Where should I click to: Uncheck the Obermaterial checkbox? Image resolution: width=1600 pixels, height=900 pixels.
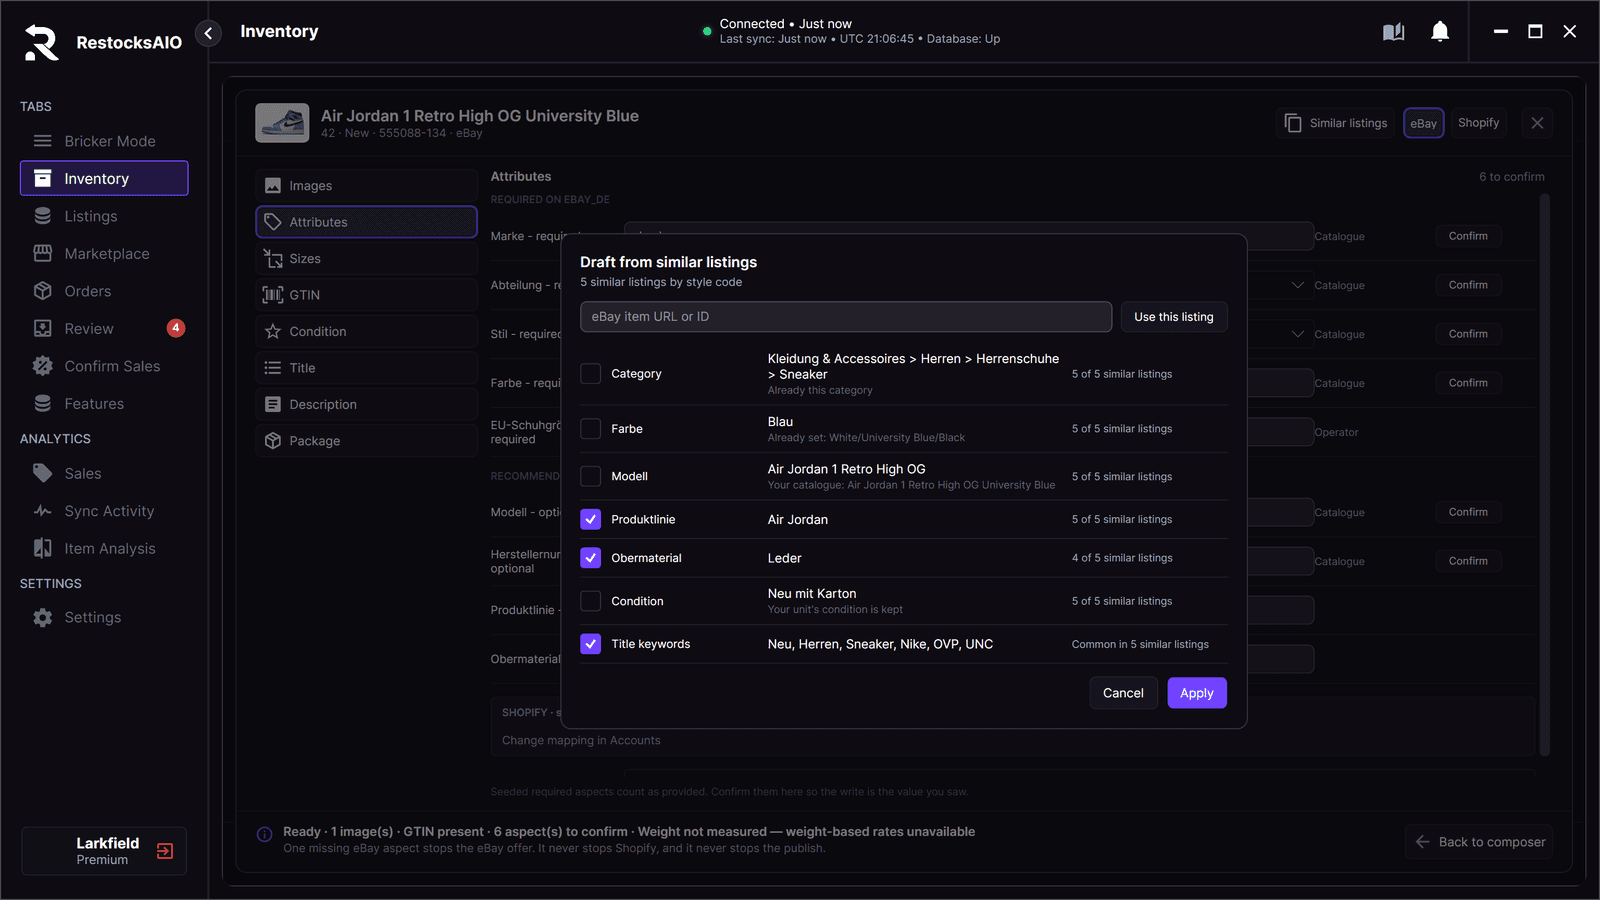591,558
